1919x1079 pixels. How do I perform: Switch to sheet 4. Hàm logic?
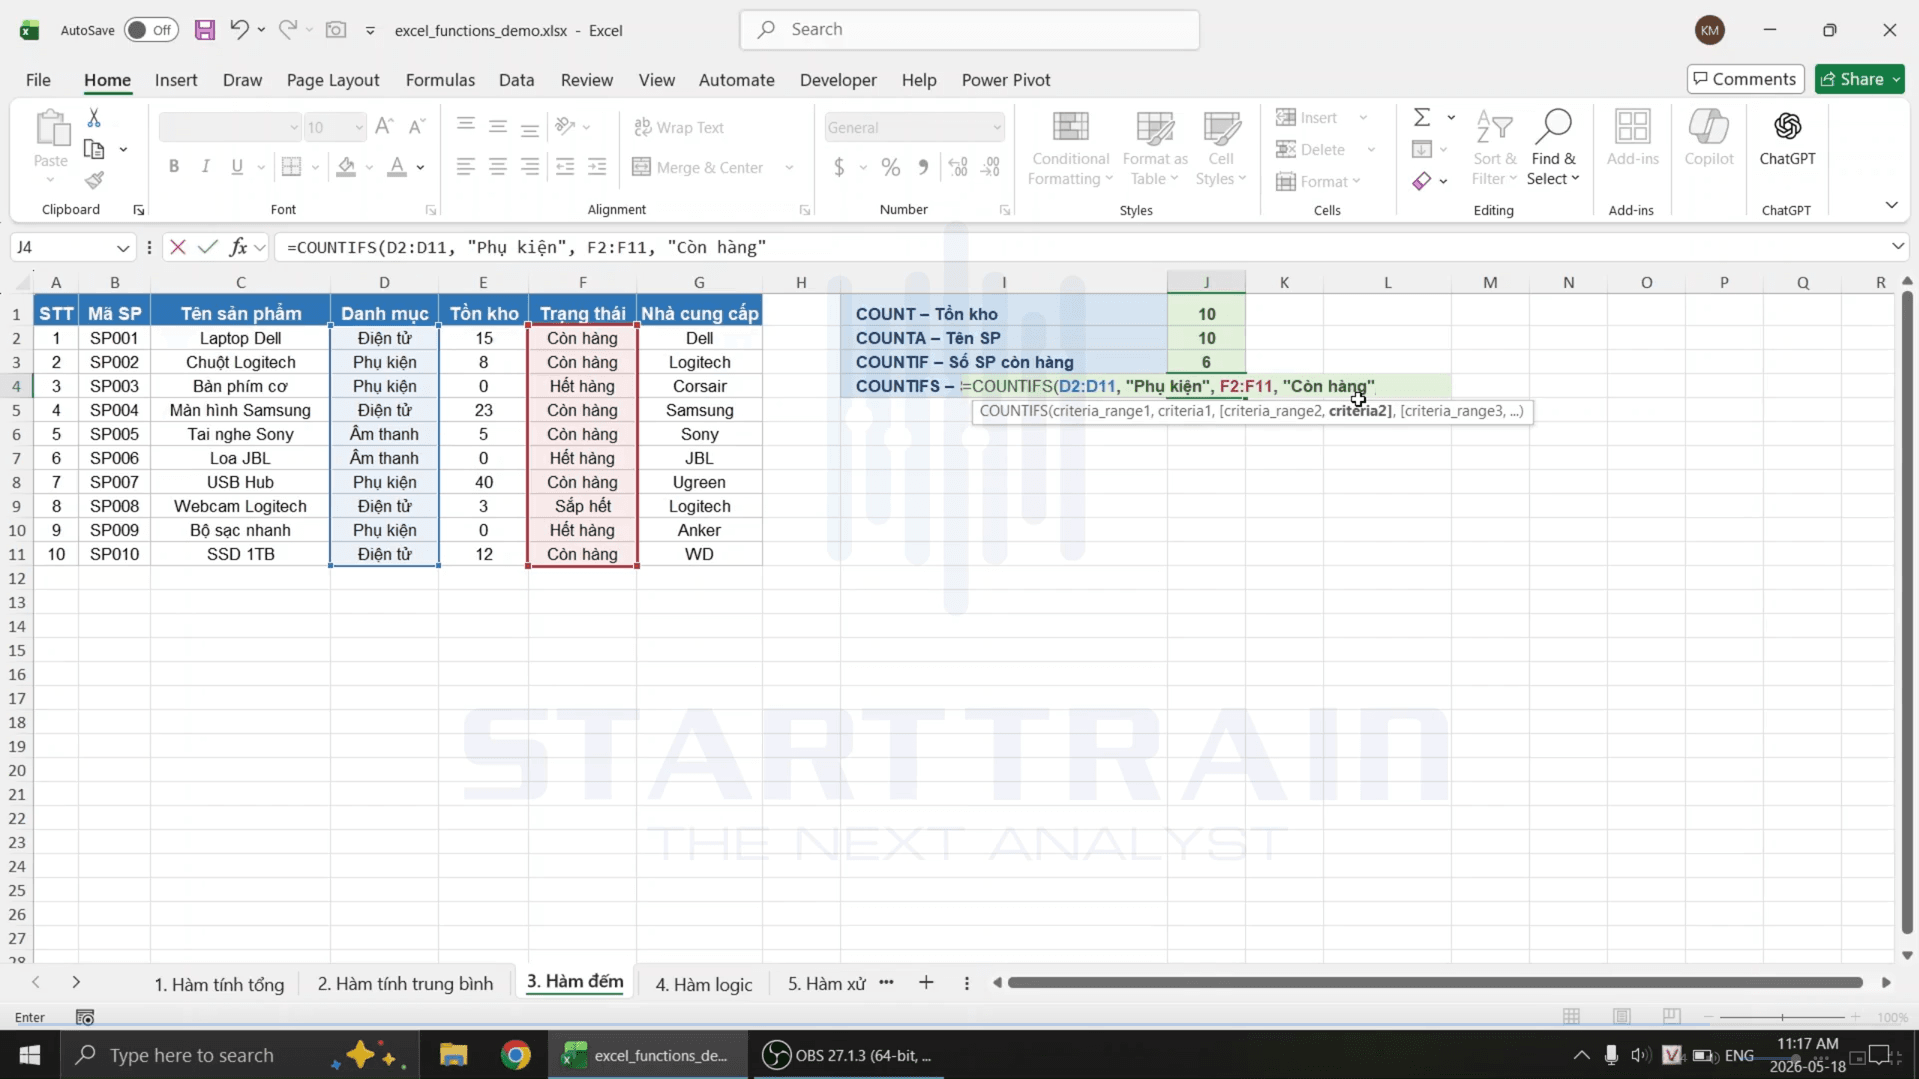[703, 984]
